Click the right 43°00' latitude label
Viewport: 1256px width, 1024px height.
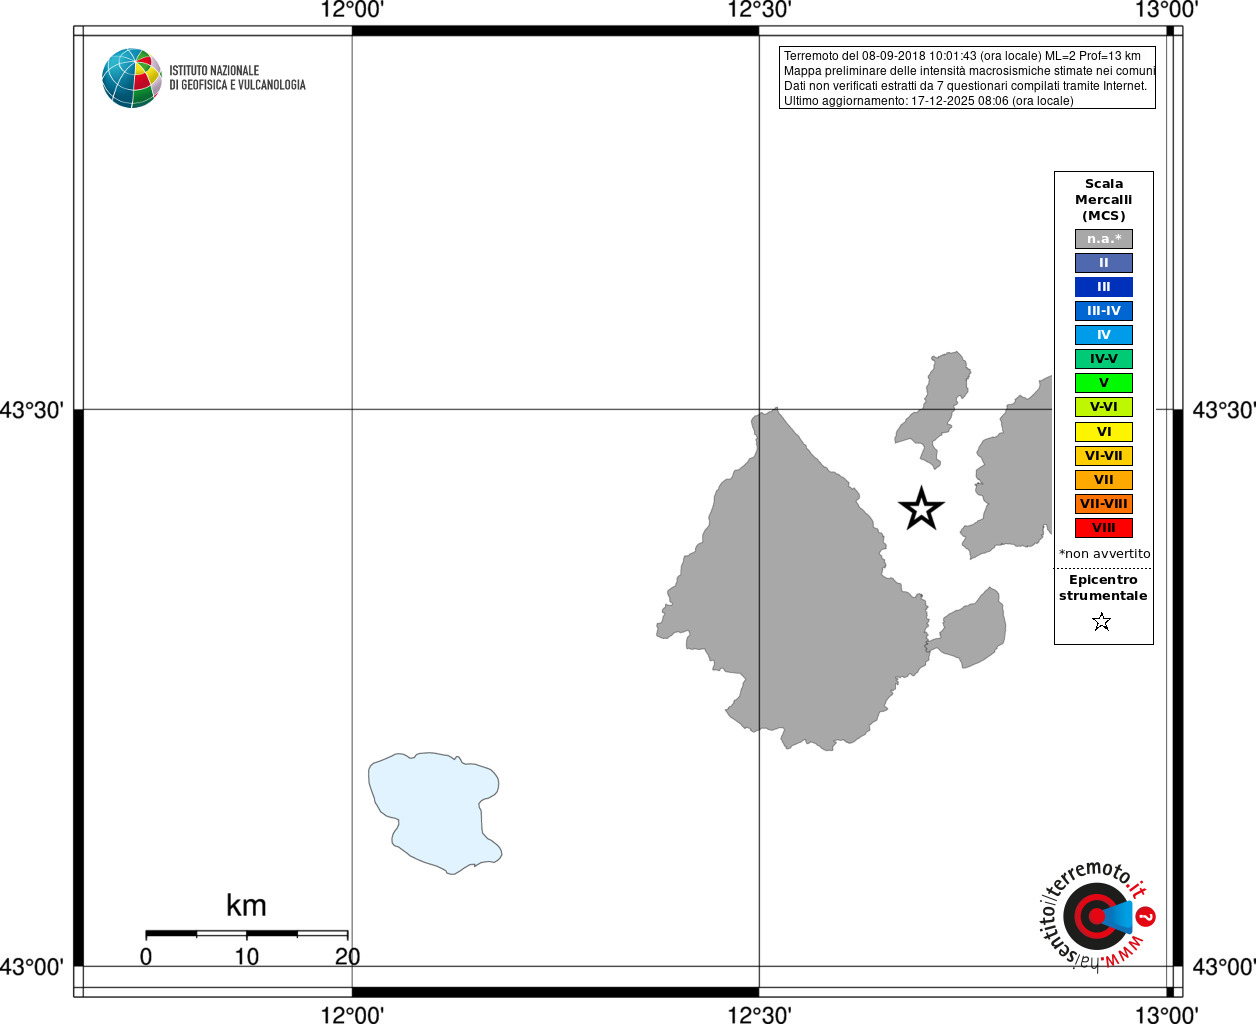[1224, 967]
